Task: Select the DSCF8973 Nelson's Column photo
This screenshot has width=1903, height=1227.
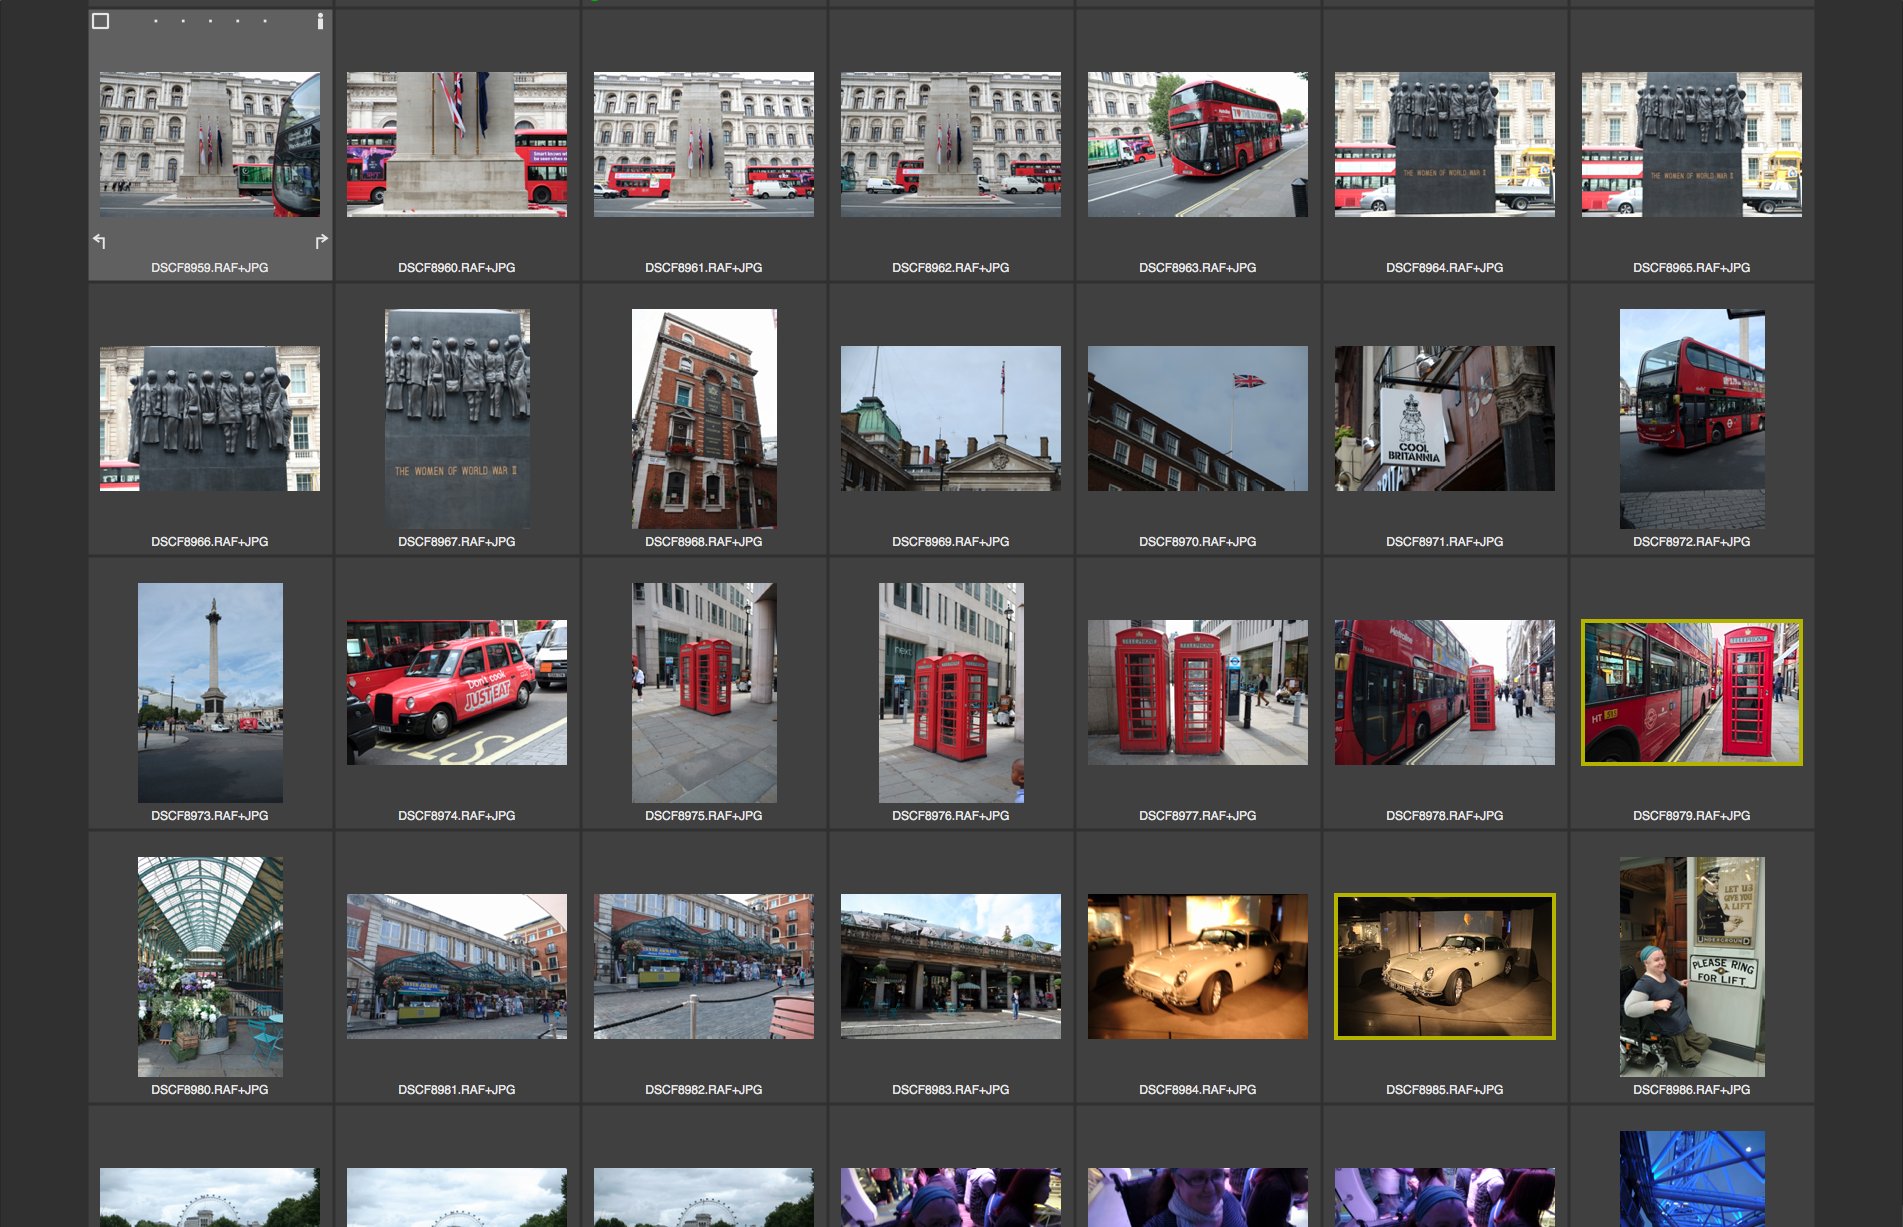Action: 210,692
